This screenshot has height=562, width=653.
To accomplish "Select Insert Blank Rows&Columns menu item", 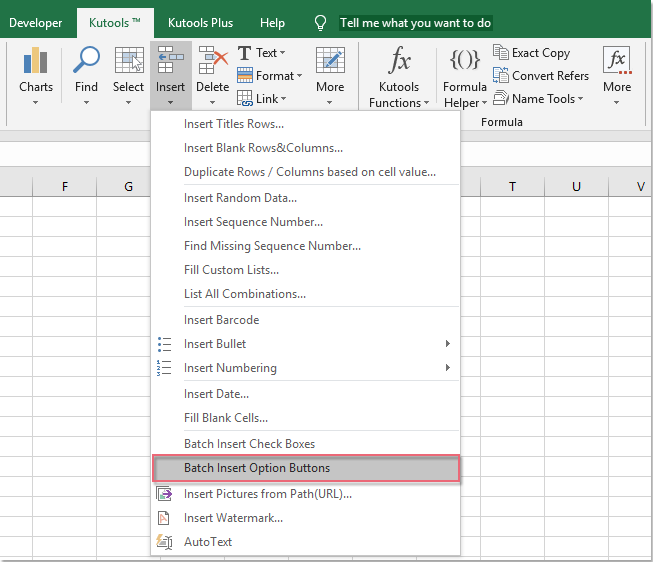I will click(x=306, y=148).
